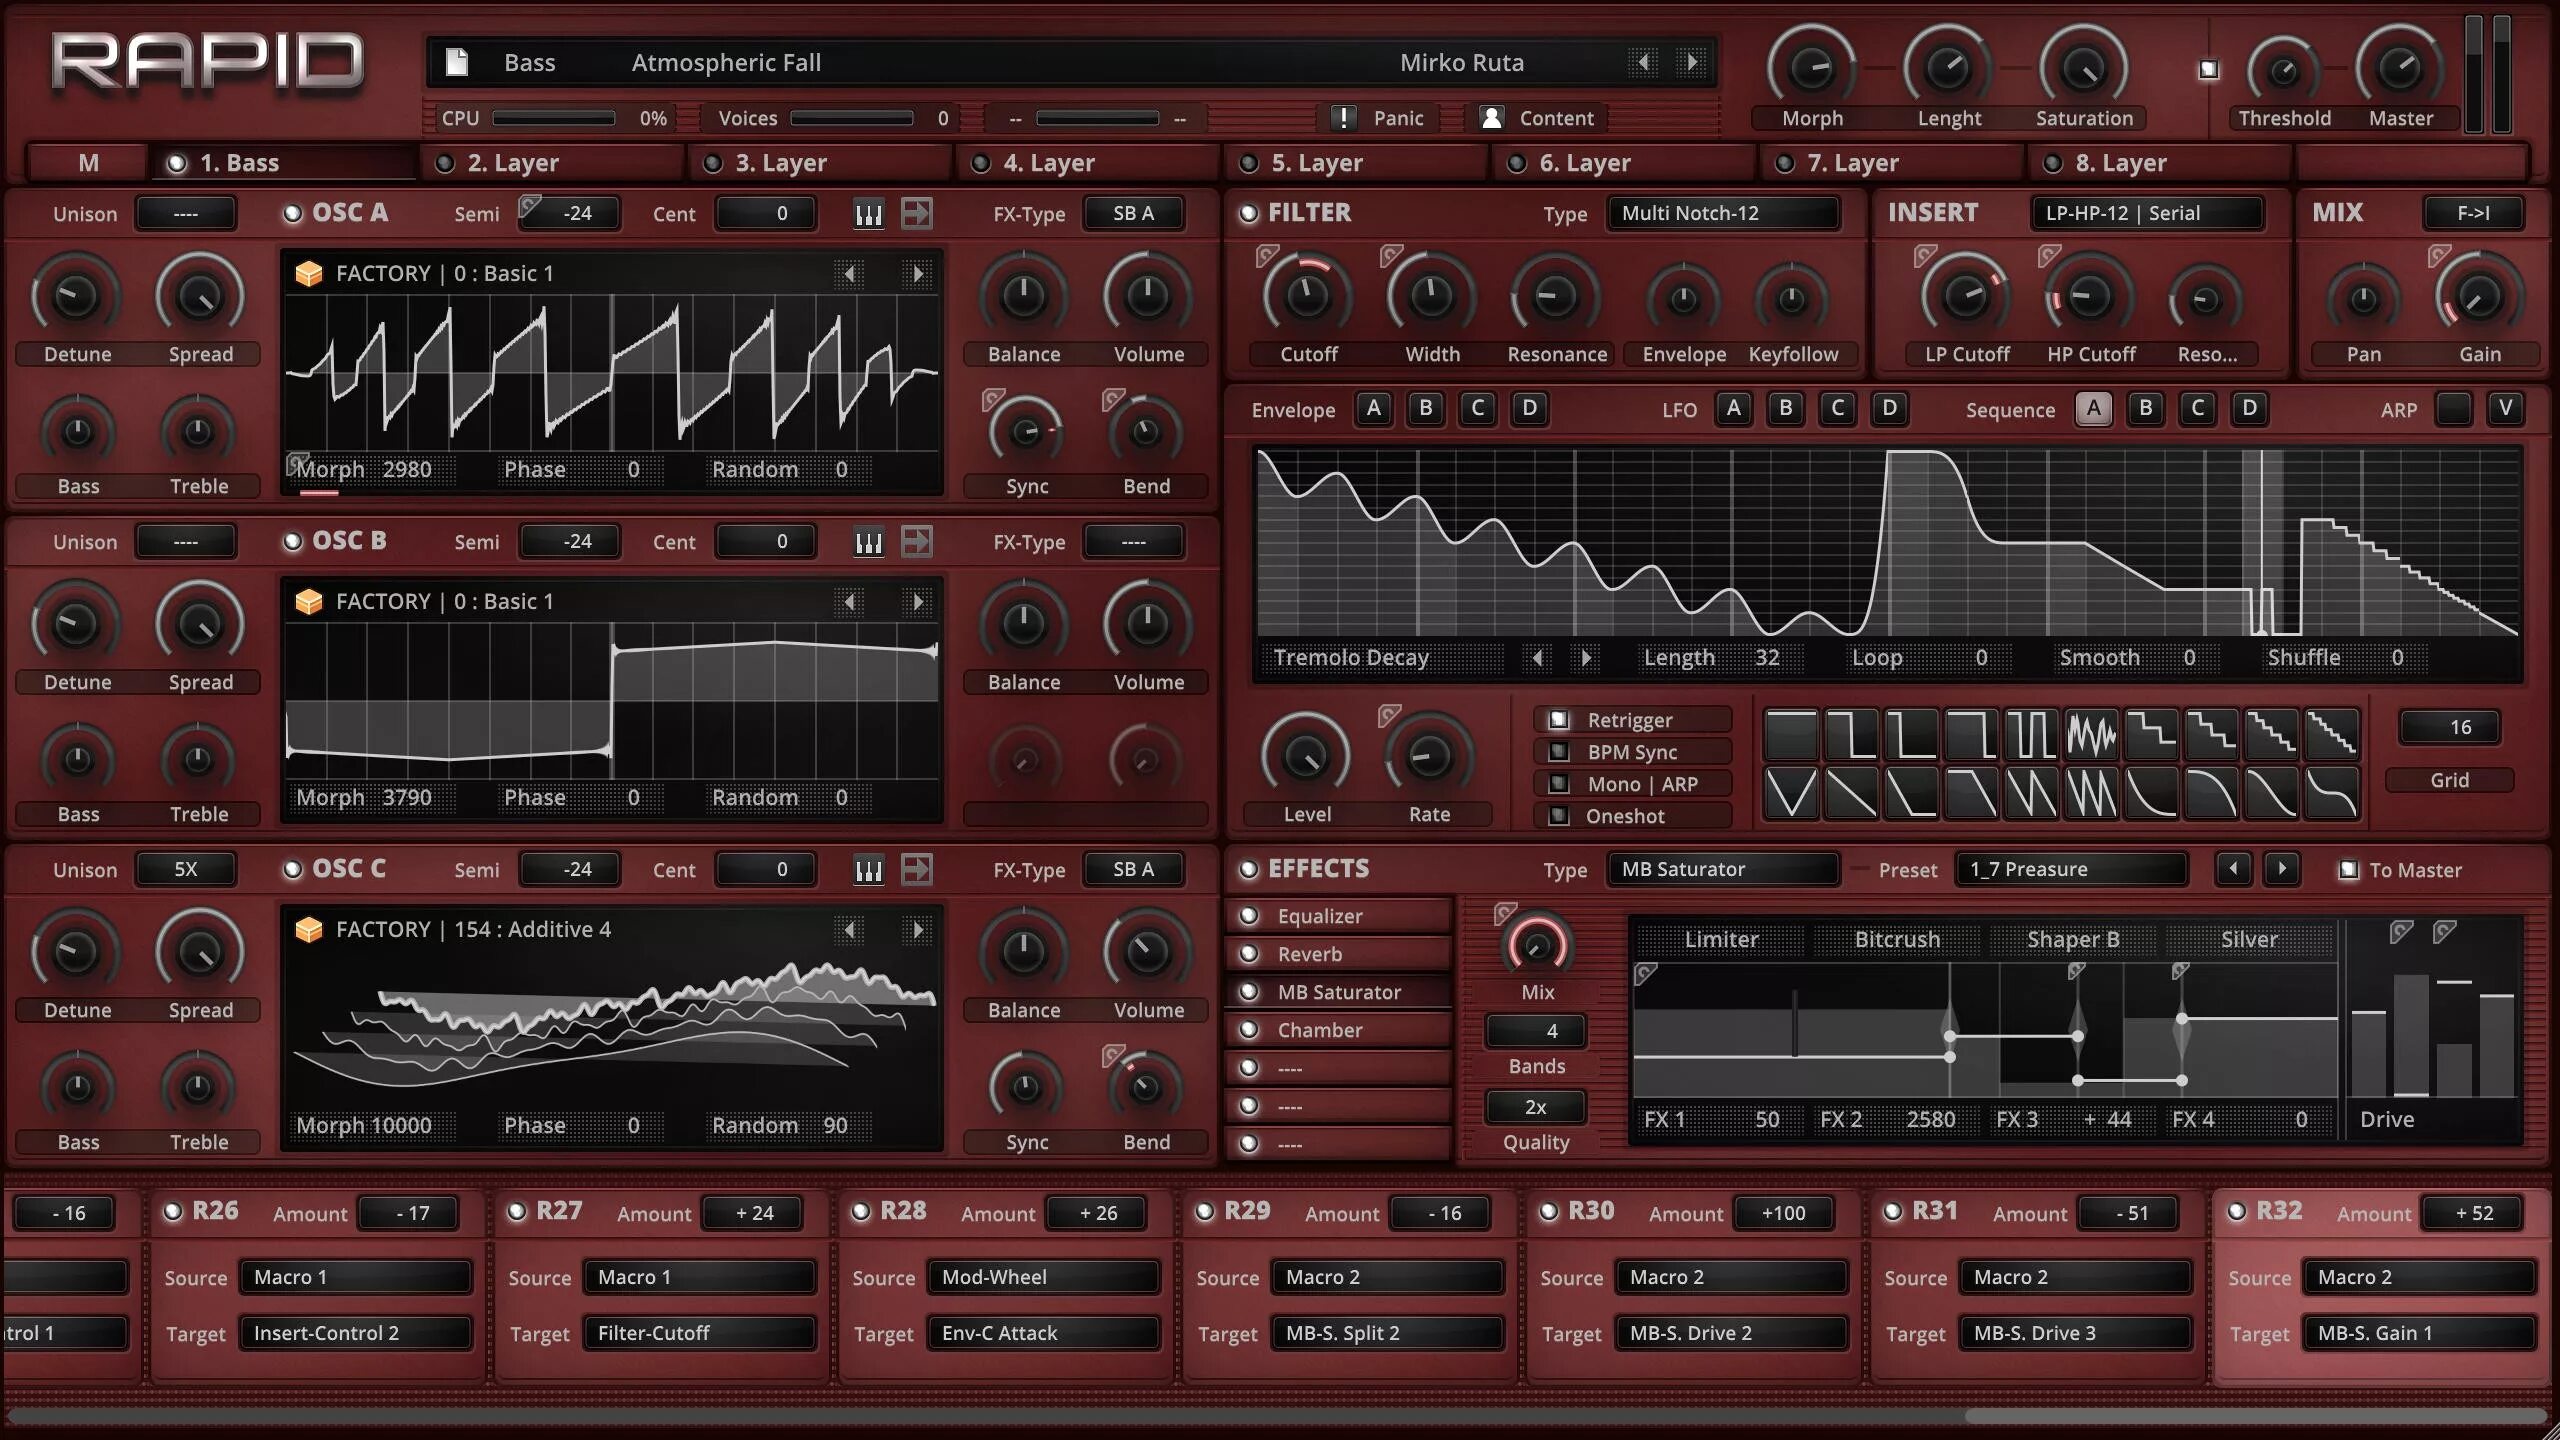Enable Oneshot checkbox
This screenshot has width=2560, height=1440.
[x=1558, y=815]
